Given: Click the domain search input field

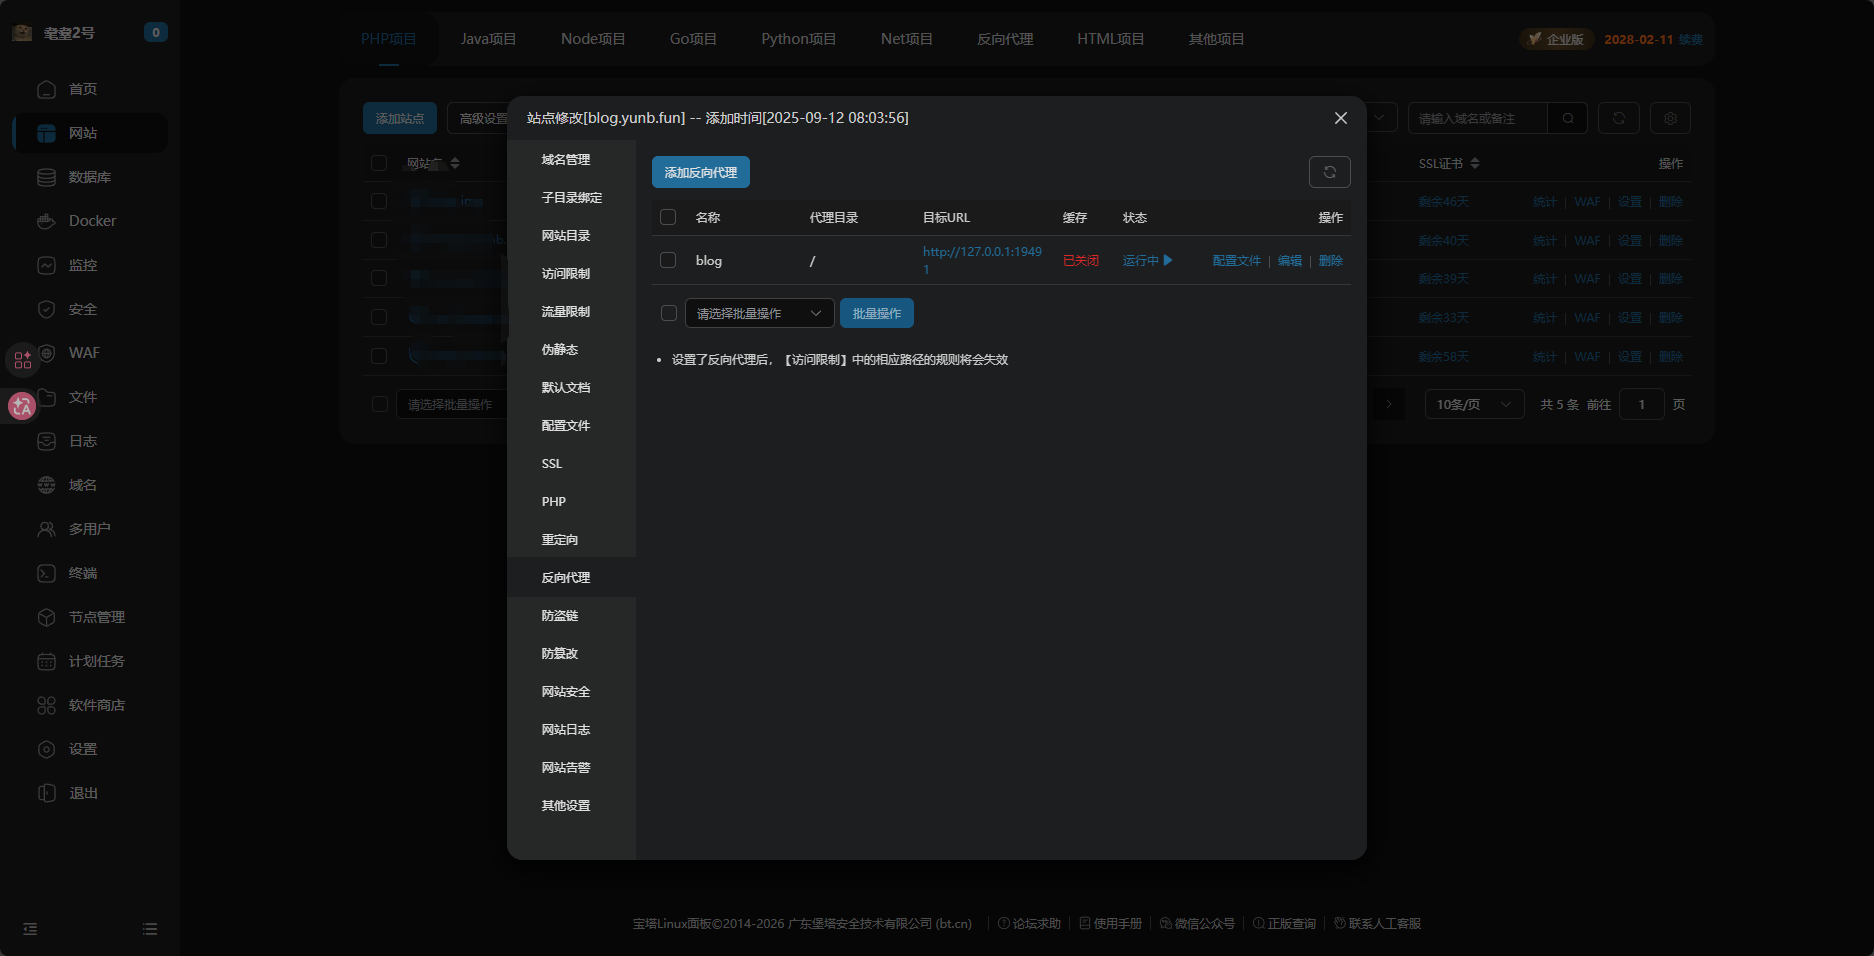Looking at the screenshot, I should pyautogui.click(x=1477, y=118).
